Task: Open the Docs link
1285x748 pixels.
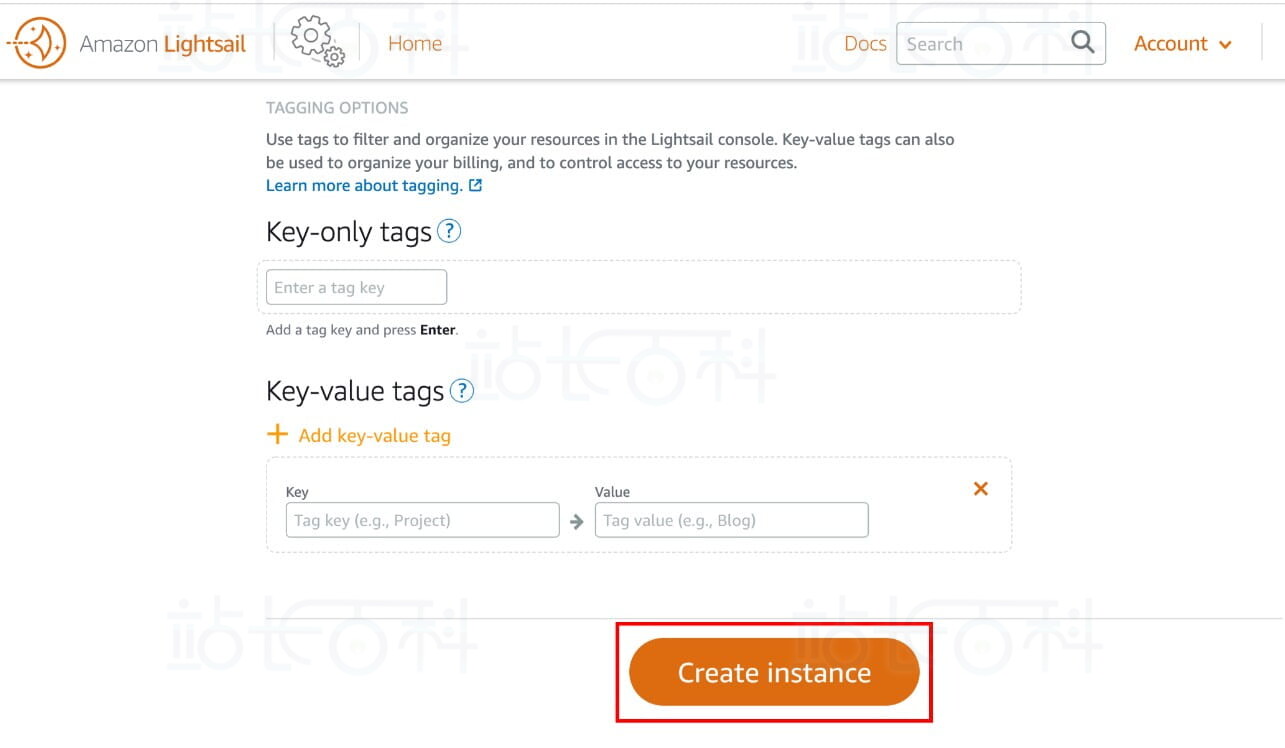Action: 865,44
